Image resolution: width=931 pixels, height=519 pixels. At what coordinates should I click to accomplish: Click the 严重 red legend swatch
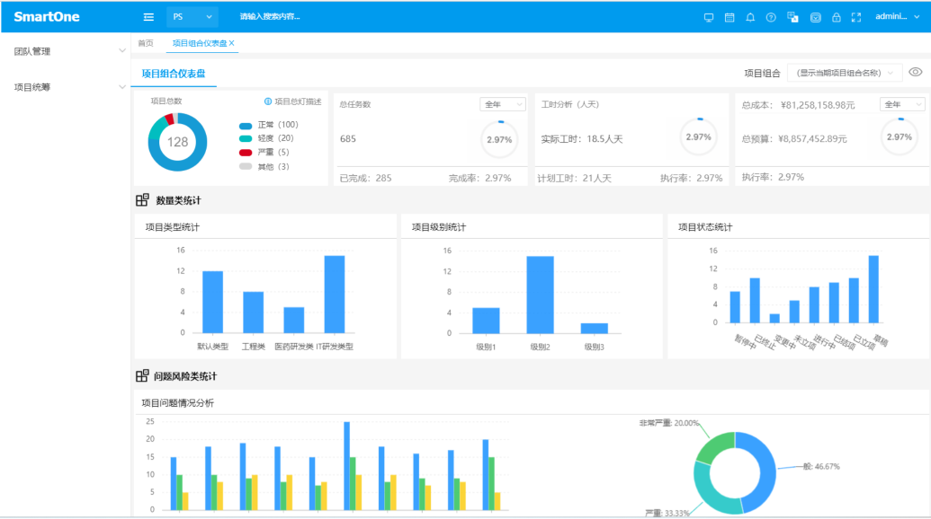245,153
